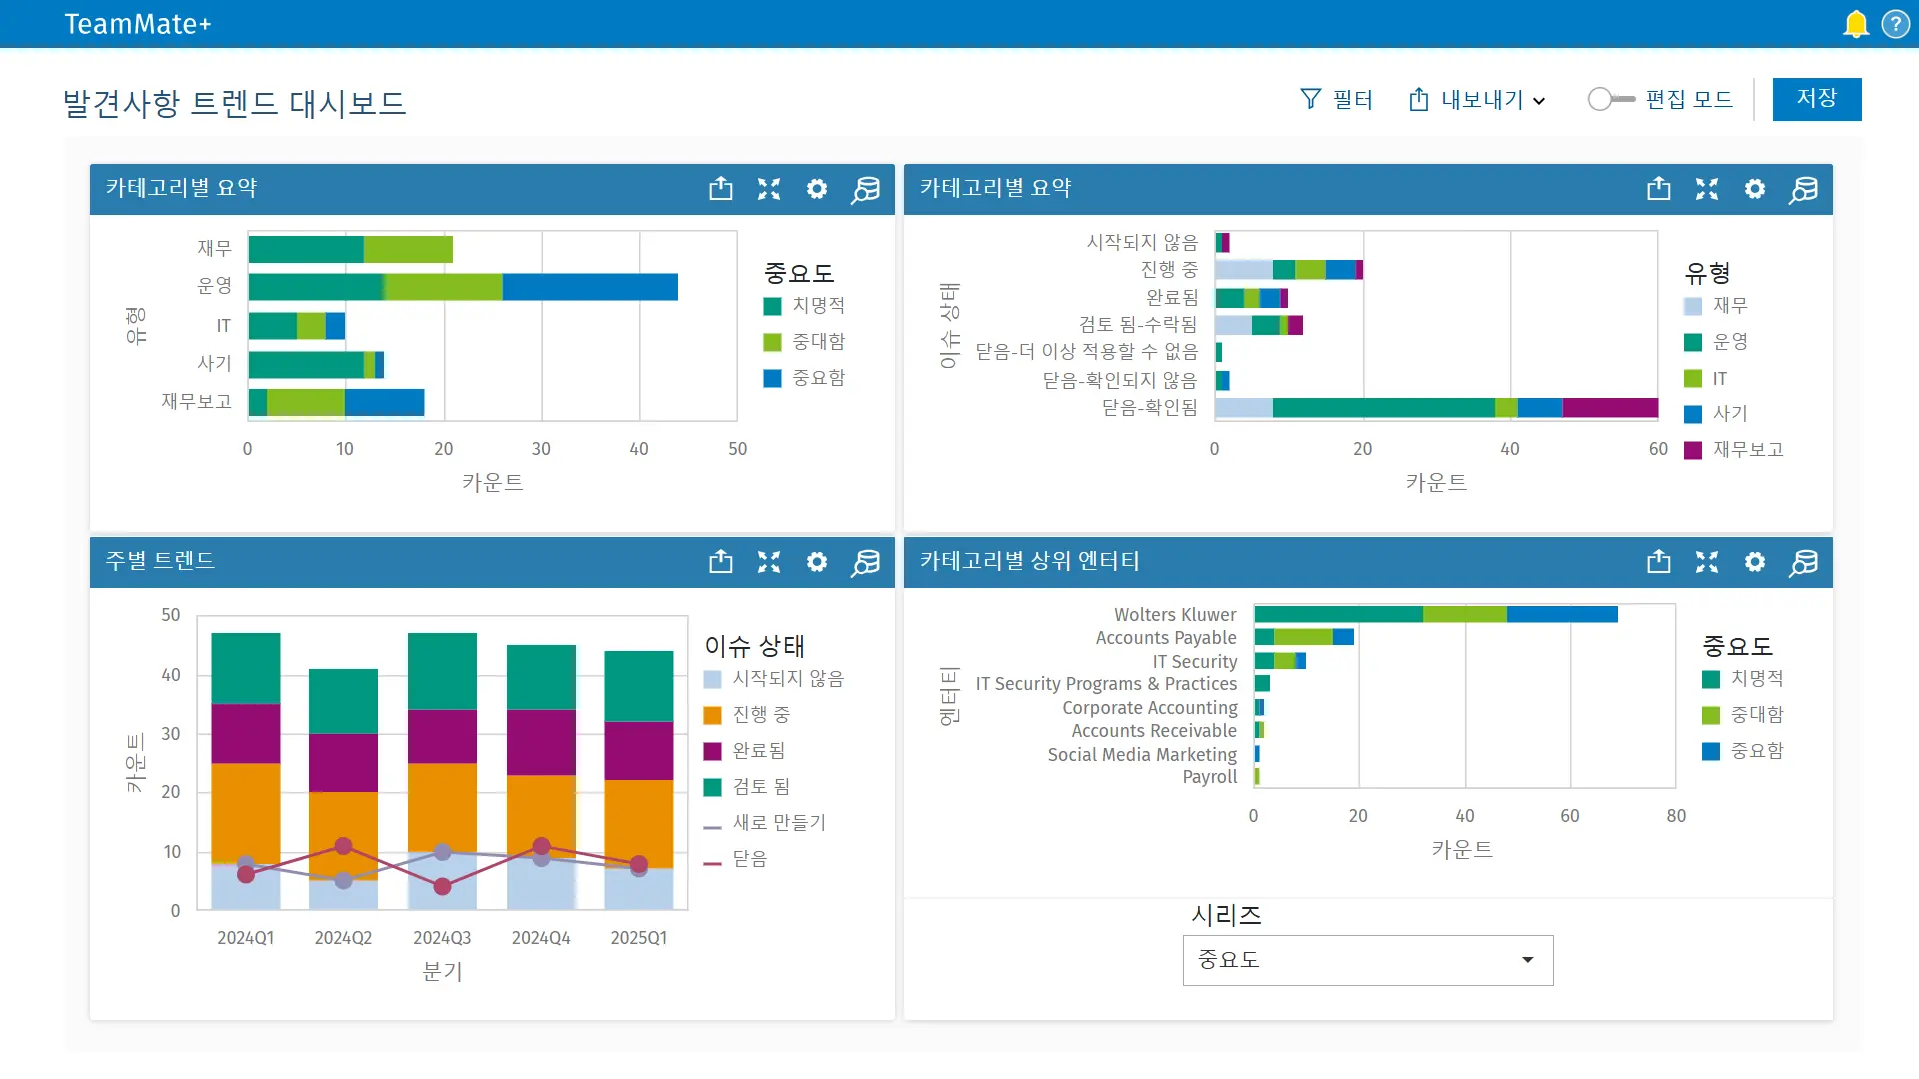
Task: Click the 저장 button
Action: [x=1816, y=99]
